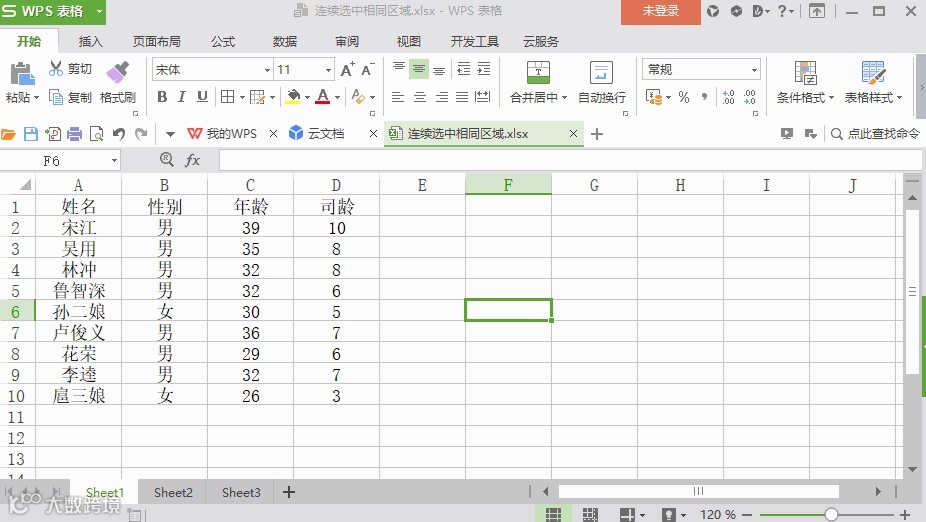Screen dimensions: 926x522
Task: Open the name box F6 dropdown arrow
Action: click(x=114, y=161)
